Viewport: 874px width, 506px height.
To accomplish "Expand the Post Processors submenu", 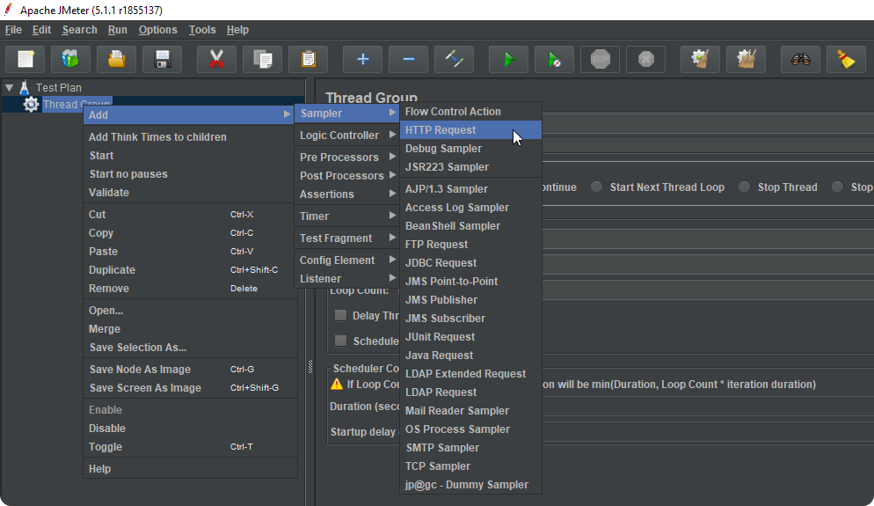I will [347, 176].
